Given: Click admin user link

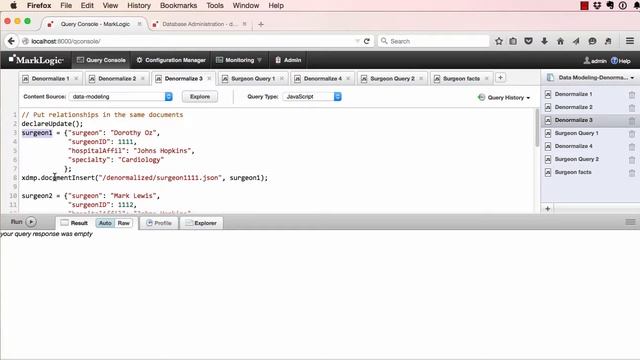Looking at the screenshot, I should click(x=595, y=61).
